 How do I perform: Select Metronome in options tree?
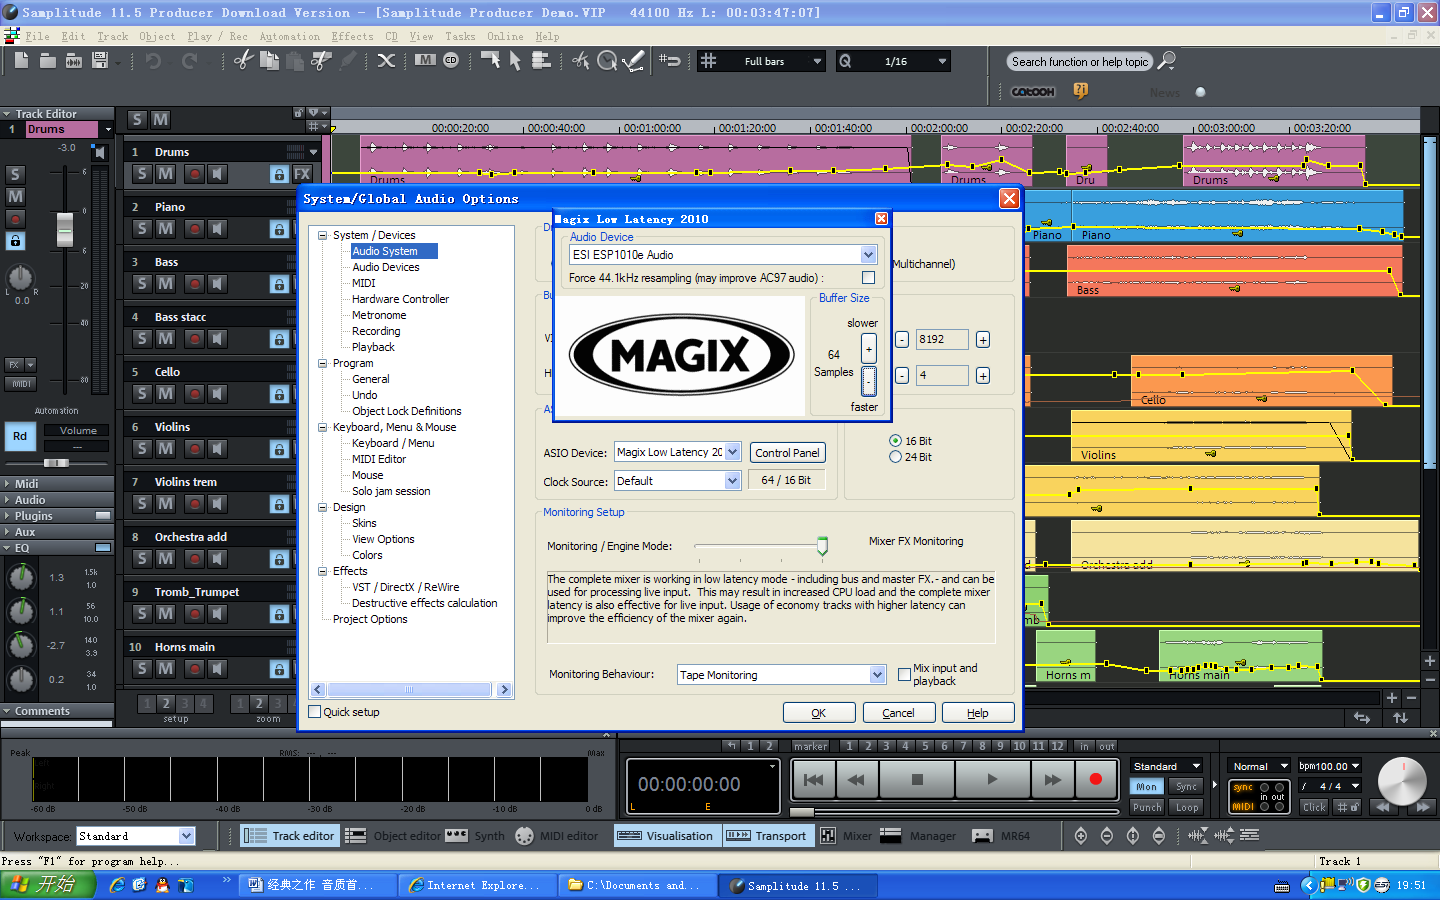pyautogui.click(x=378, y=315)
